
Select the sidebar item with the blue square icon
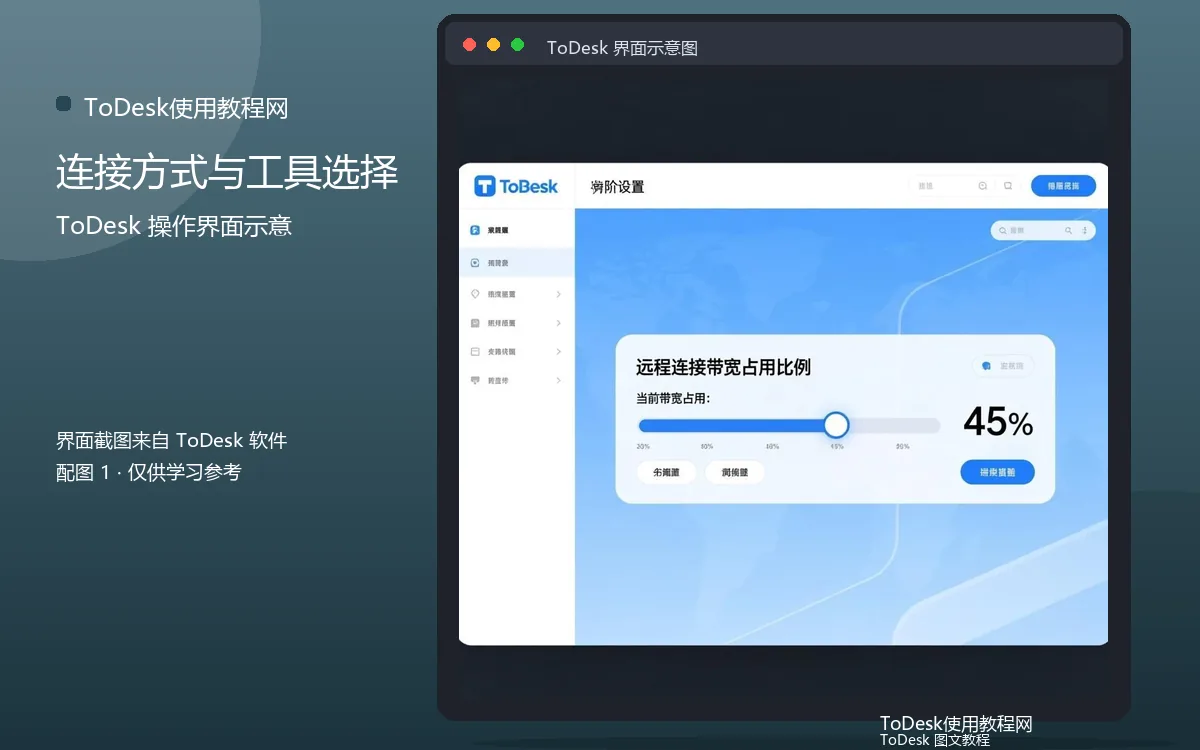click(516, 230)
